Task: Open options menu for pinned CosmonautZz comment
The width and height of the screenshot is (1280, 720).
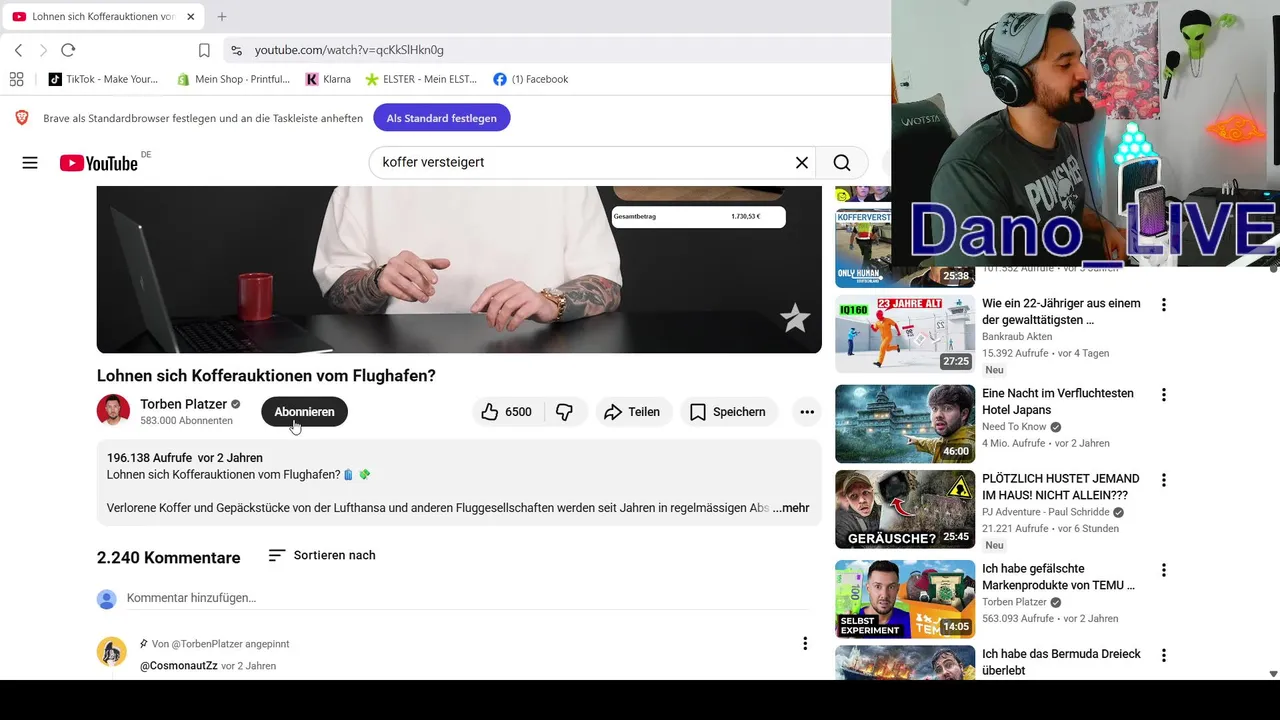Action: (x=805, y=644)
